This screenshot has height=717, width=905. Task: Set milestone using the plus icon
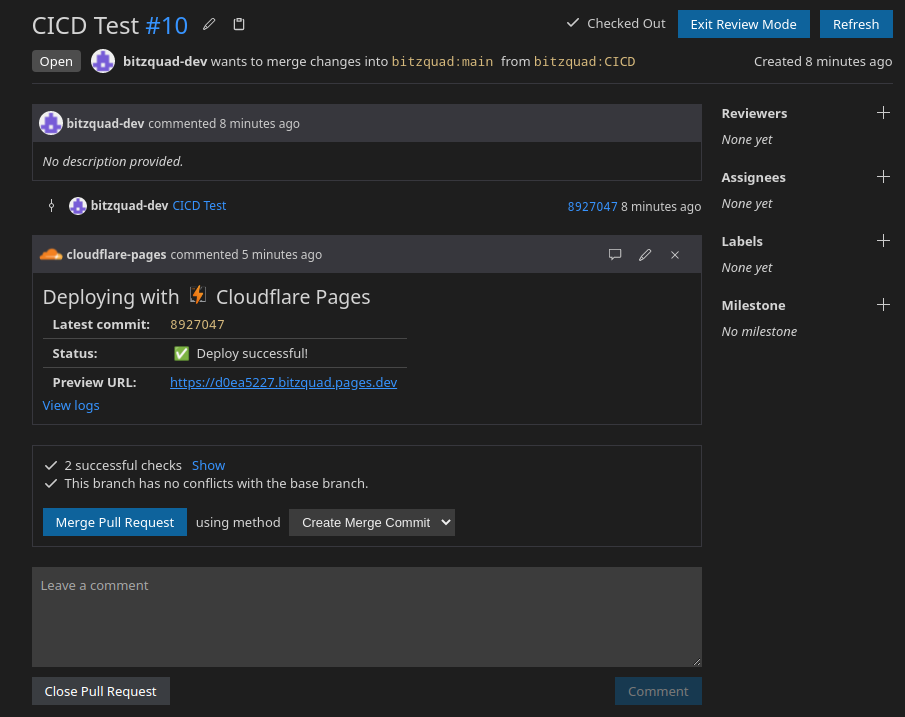(883, 305)
